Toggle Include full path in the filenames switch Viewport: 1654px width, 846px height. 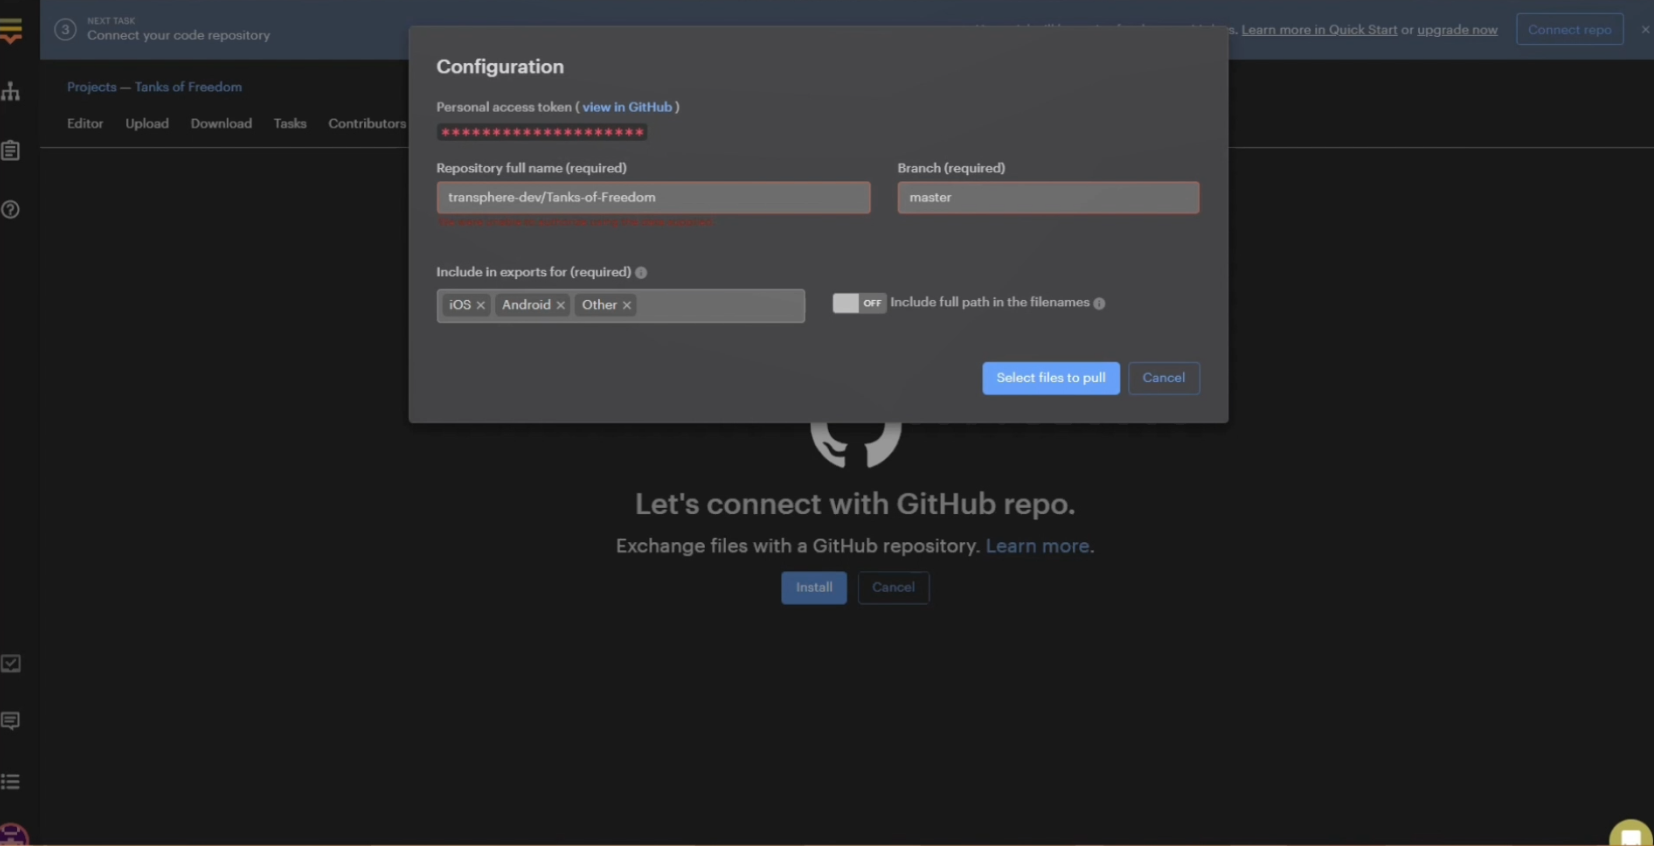point(859,303)
